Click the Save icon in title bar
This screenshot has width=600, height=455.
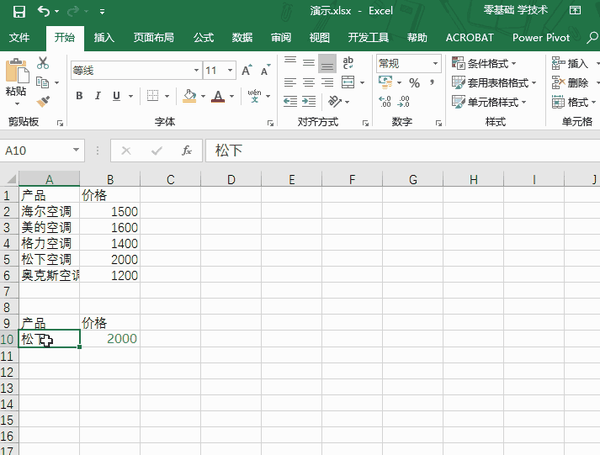pyautogui.click(x=19, y=11)
